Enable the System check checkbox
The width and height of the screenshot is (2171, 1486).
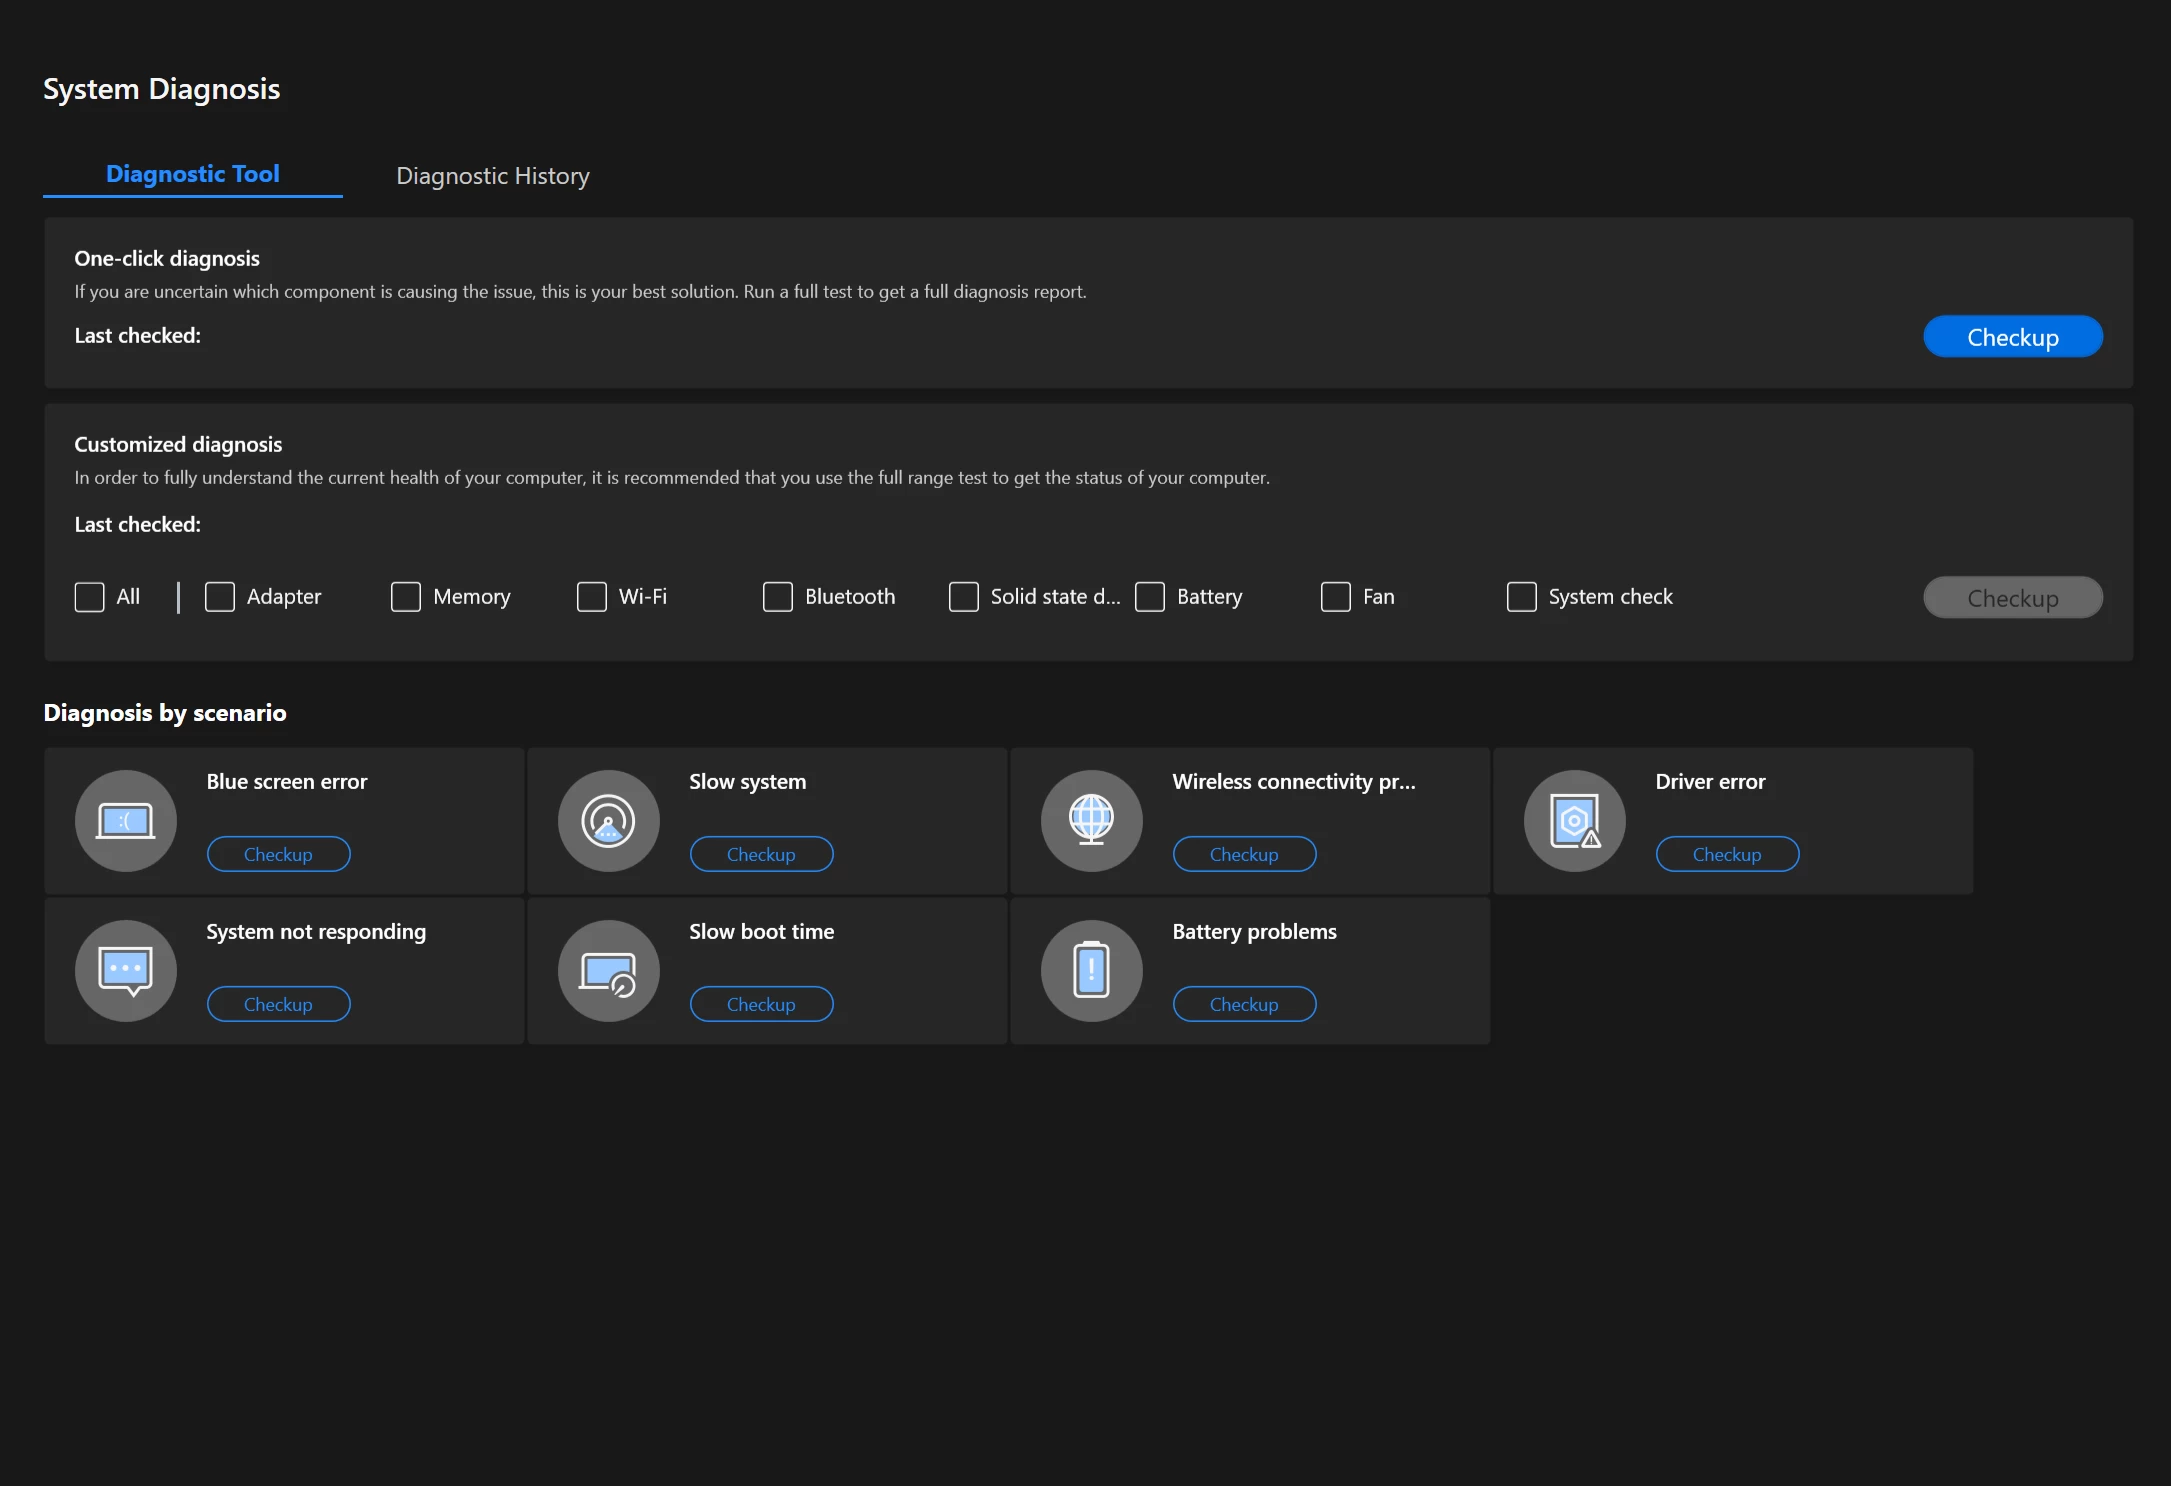[x=1522, y=597]
